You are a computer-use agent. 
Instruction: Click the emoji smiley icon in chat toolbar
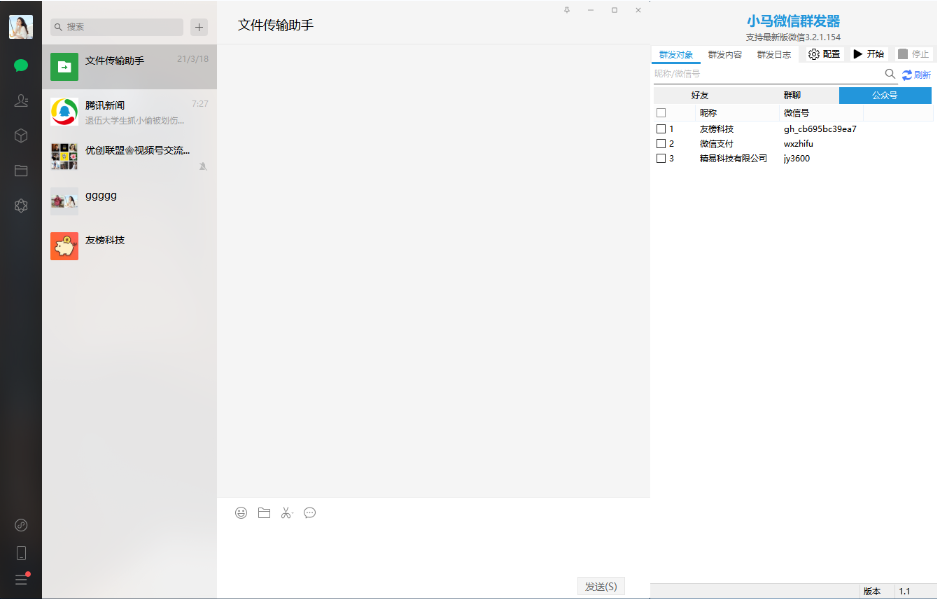tap(241, 513)
